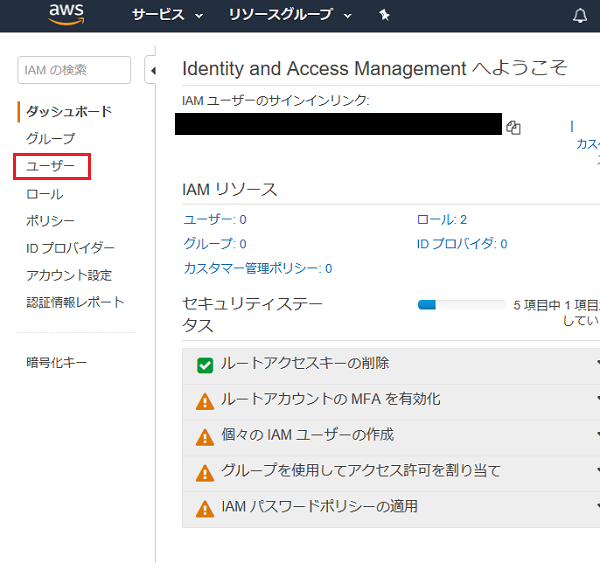Open the pin shortcuts icon in header
Image resolution: width=600 pixels, height=563 pixels.
[x=384, y=15]
